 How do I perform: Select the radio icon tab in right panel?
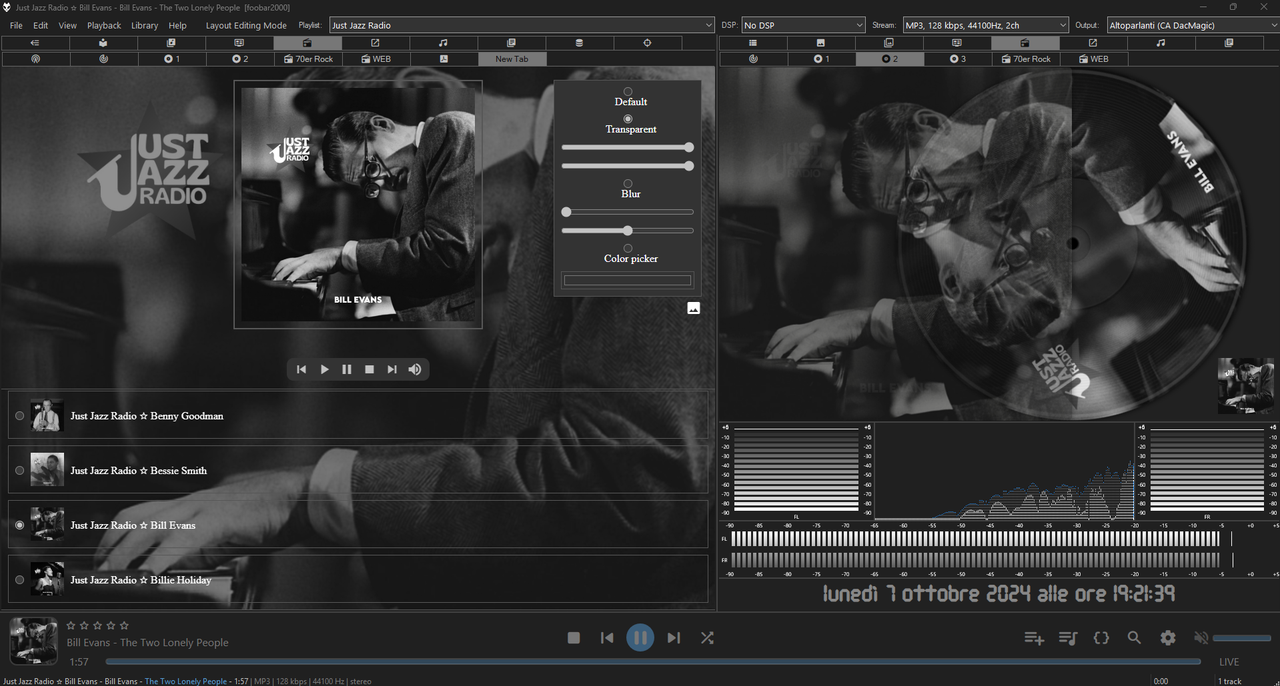(1025, 43)
